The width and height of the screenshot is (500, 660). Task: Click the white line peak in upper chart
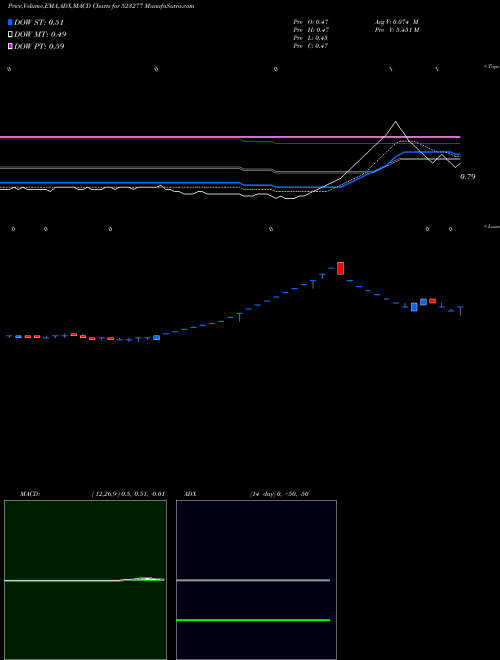(x=395, y=122)
